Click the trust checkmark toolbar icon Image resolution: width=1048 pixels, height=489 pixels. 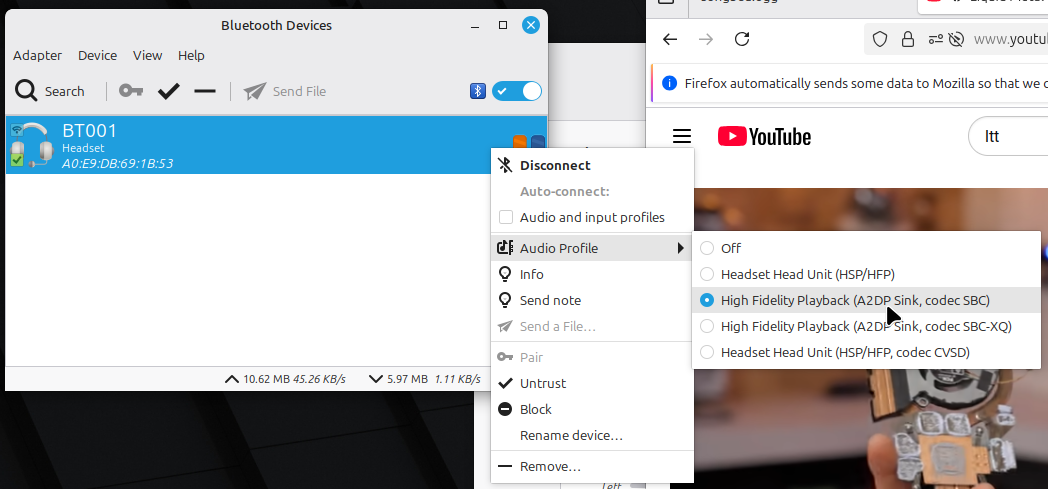(169, 91)
